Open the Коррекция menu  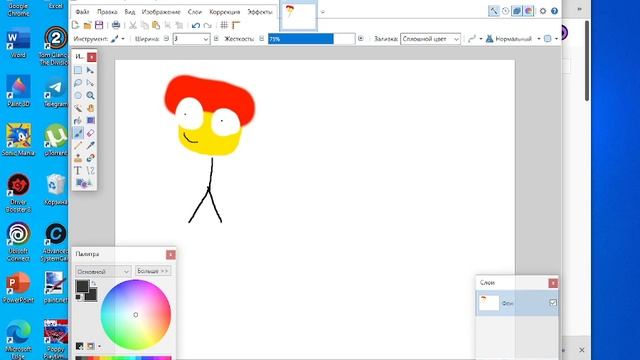coord(225,12)
